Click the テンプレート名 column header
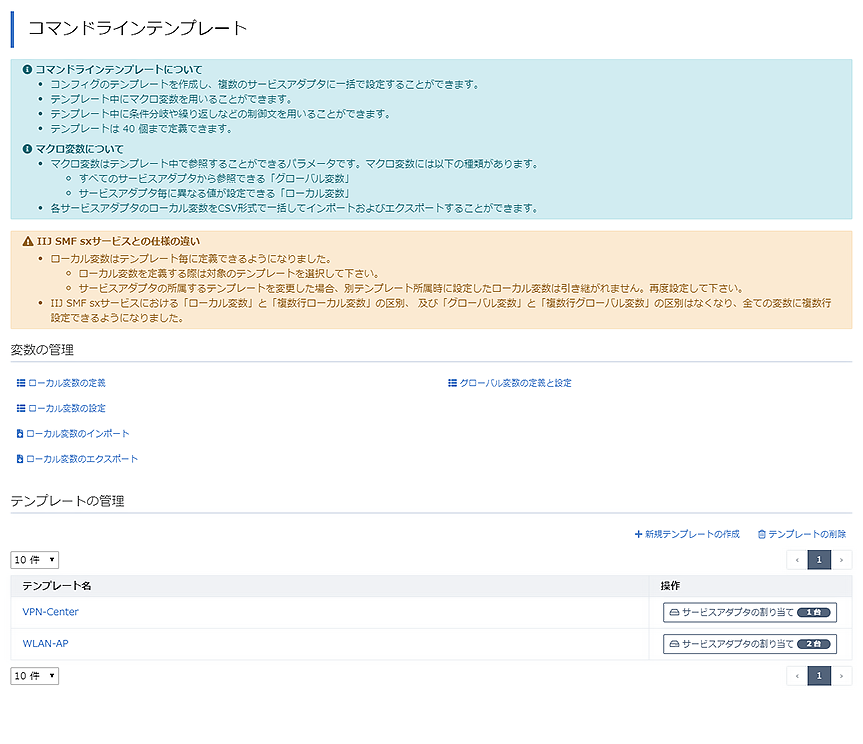This screenshot has height=744, width=863. point(57,585)
